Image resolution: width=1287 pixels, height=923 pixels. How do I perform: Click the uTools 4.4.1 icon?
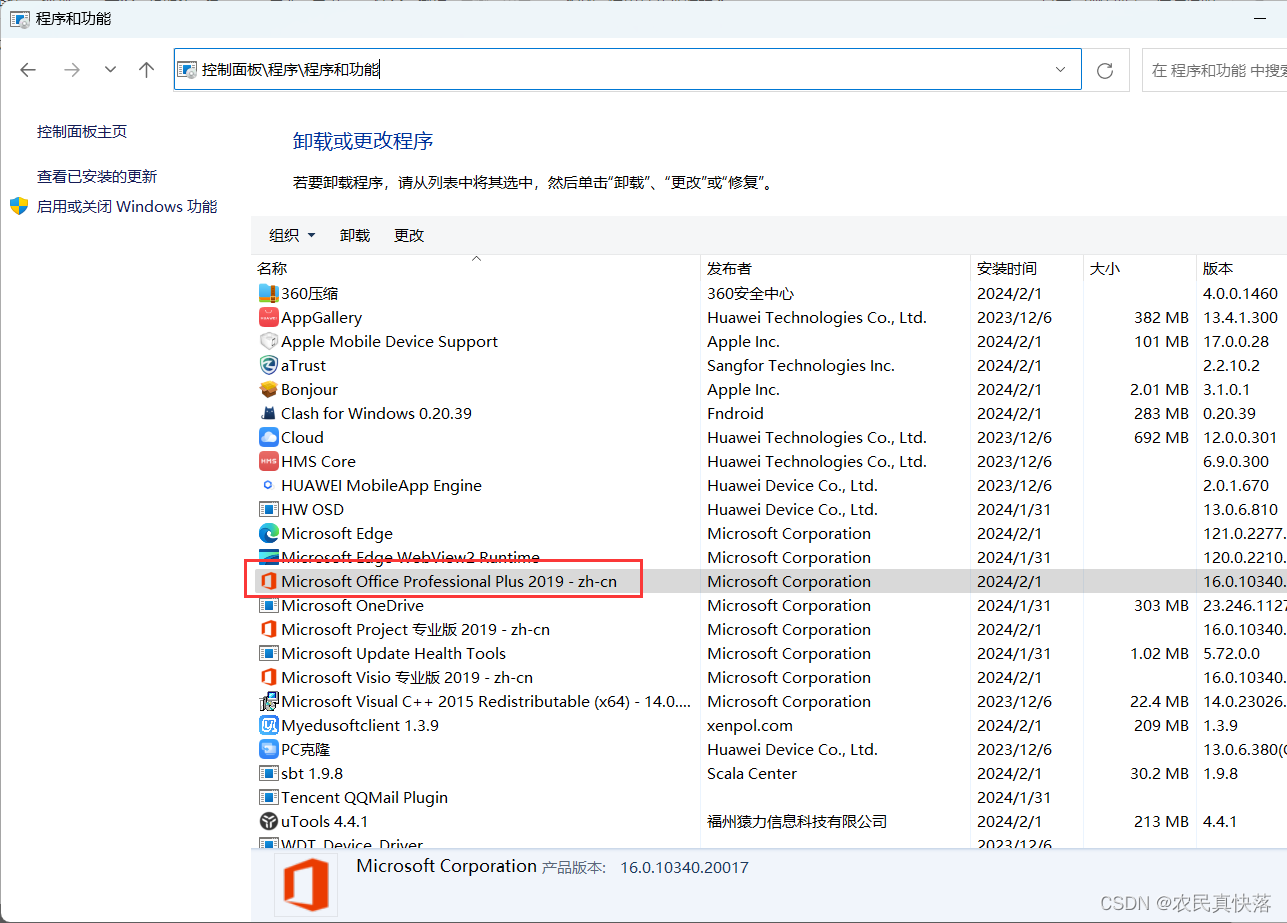(x=268, y=821)
